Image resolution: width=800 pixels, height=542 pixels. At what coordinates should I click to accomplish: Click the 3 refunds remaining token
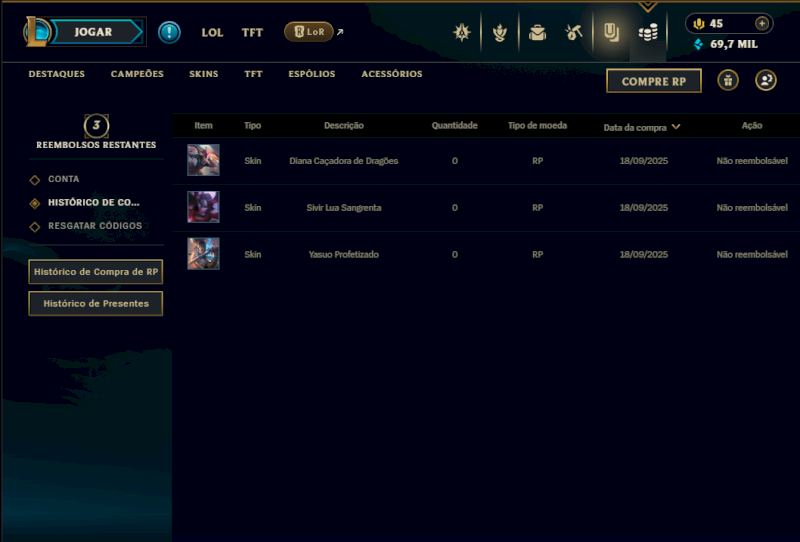(x=96, y=126)
